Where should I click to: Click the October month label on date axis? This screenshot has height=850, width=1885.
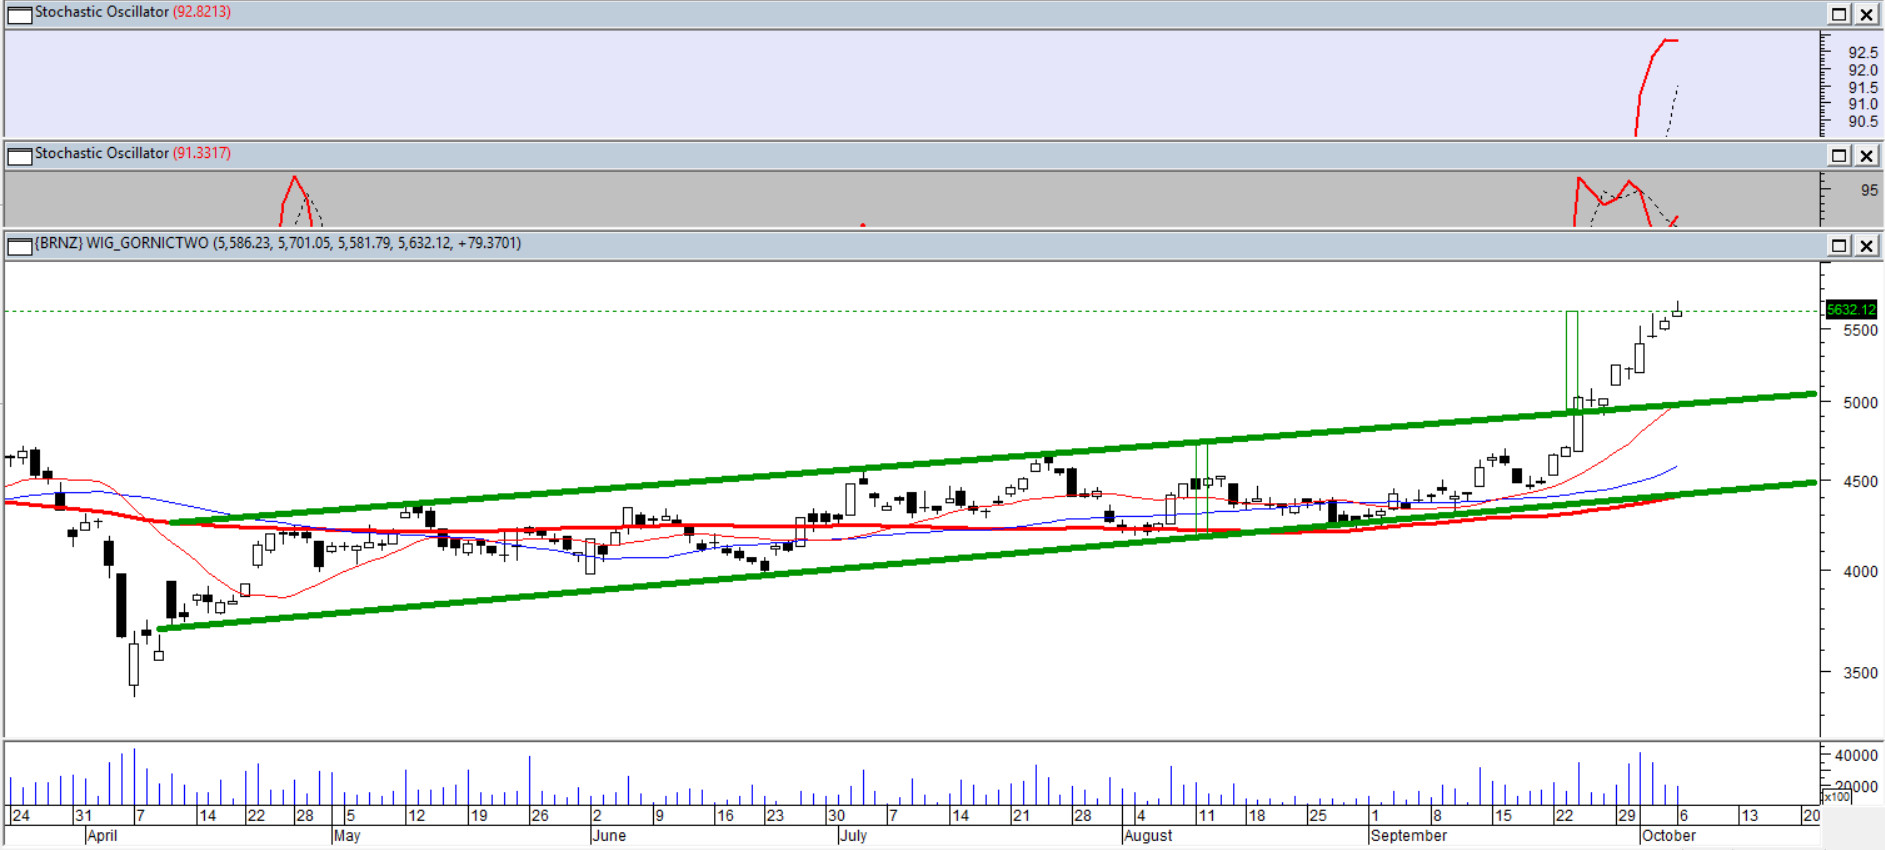click(1668, 836)
